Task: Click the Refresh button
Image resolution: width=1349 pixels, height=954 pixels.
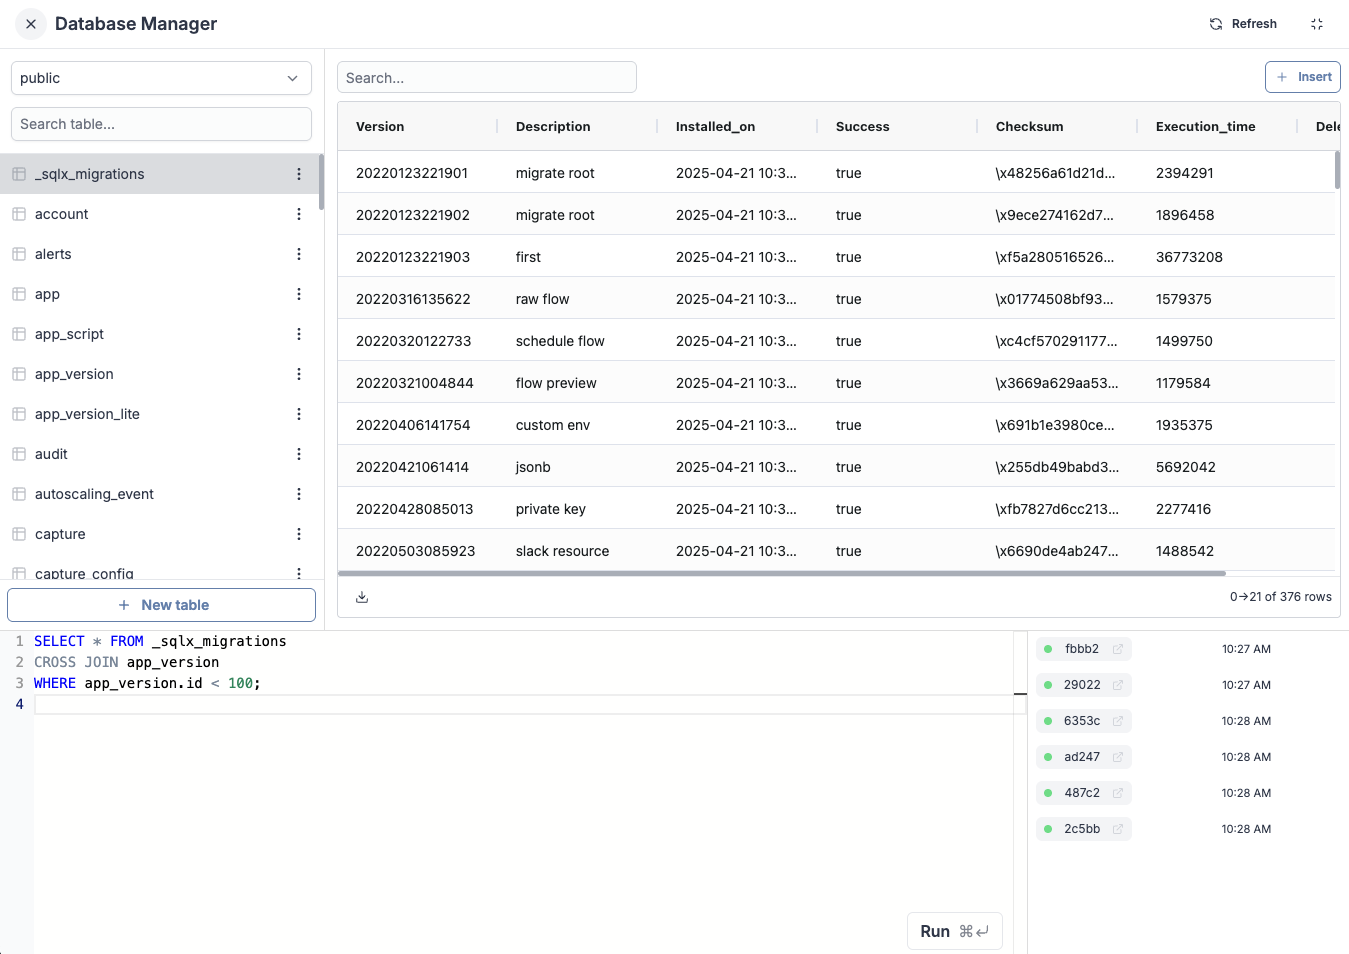Action: [x=1243, y=24]
